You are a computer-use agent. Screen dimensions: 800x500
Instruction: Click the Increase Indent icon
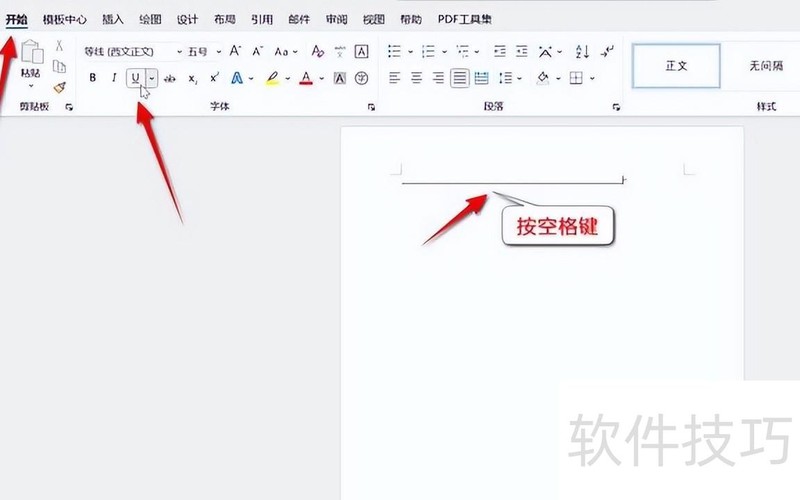point(521,51)
